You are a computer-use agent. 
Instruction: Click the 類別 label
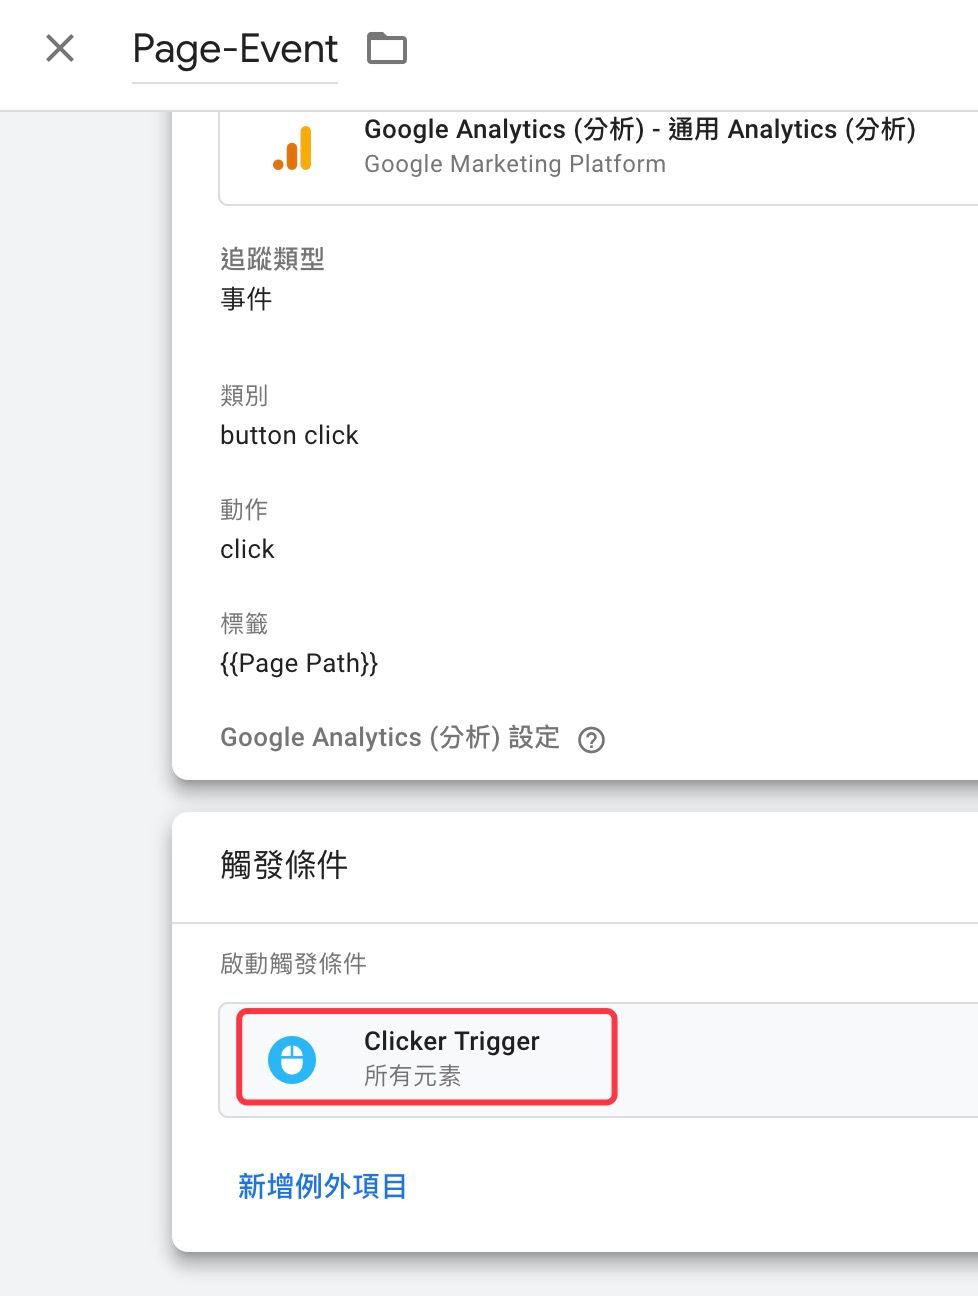tap(244, 395)
